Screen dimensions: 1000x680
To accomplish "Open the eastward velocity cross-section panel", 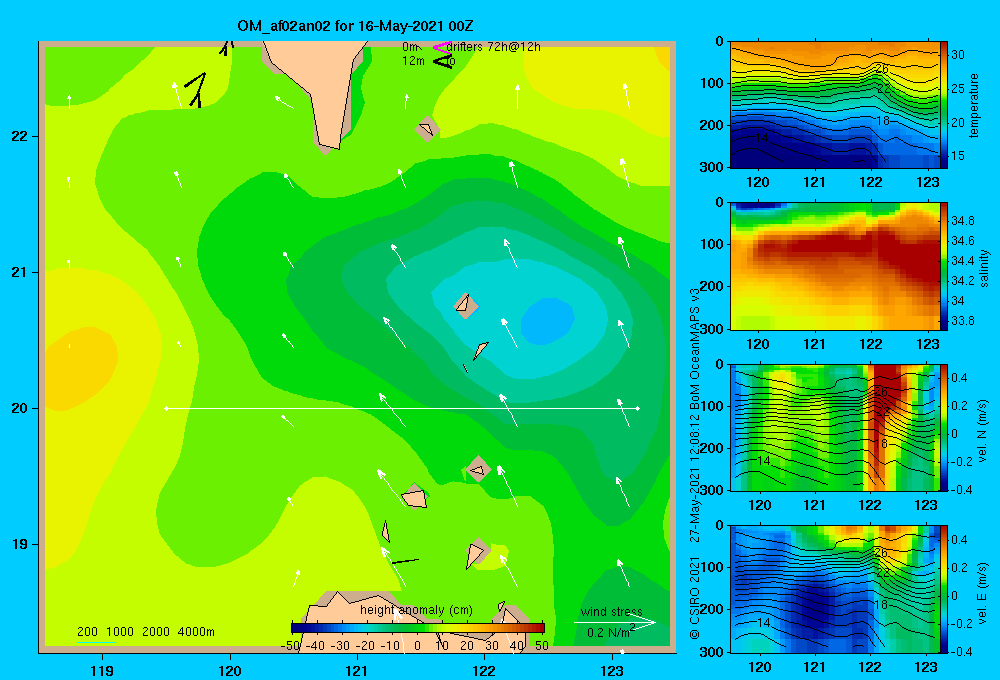I will (835, 589).
